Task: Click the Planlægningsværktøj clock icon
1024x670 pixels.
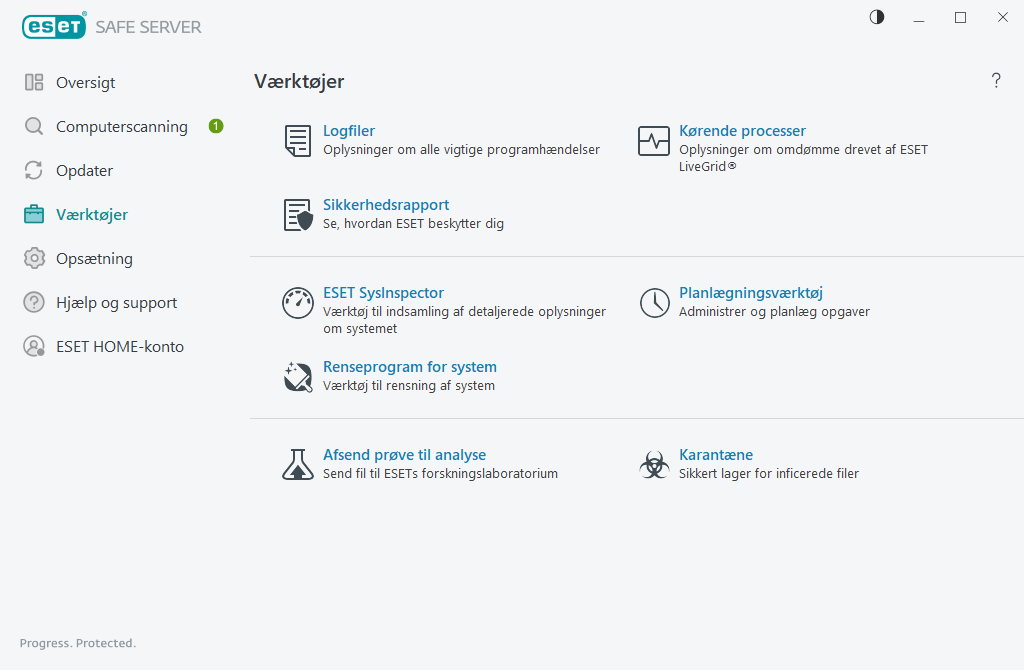Action: click(654, 303)
